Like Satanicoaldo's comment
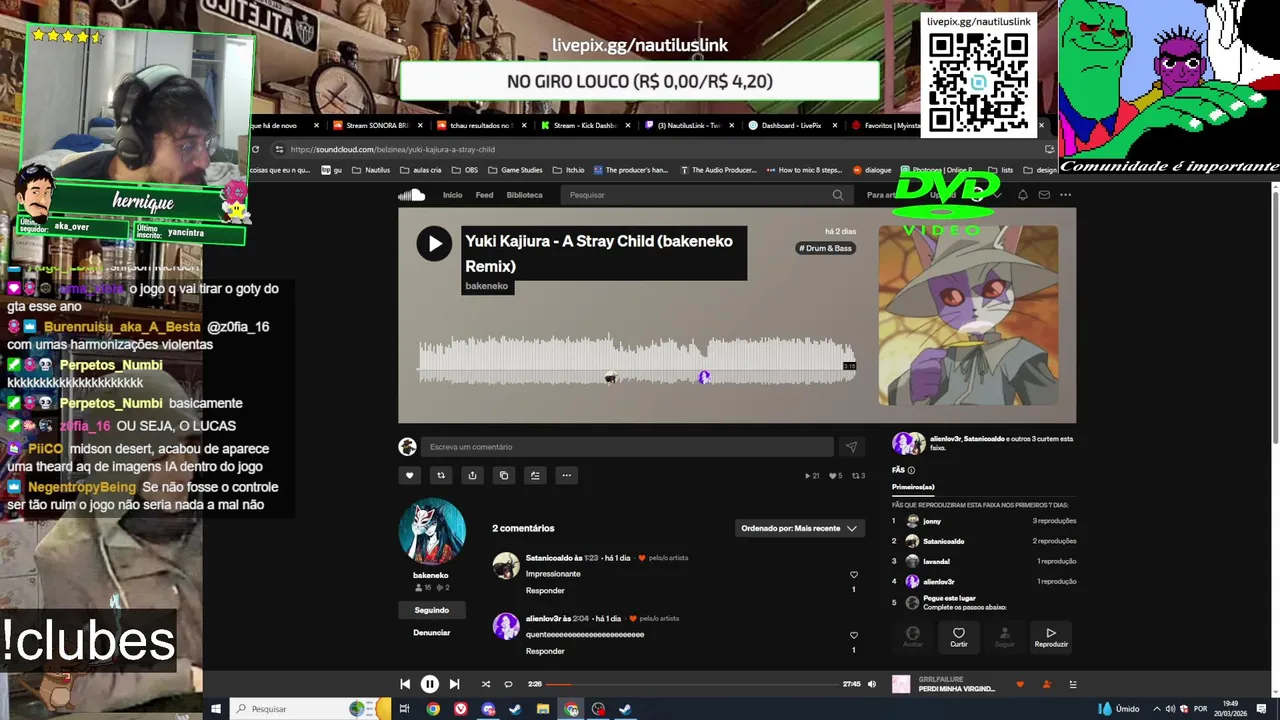 (x=853, y=575)
